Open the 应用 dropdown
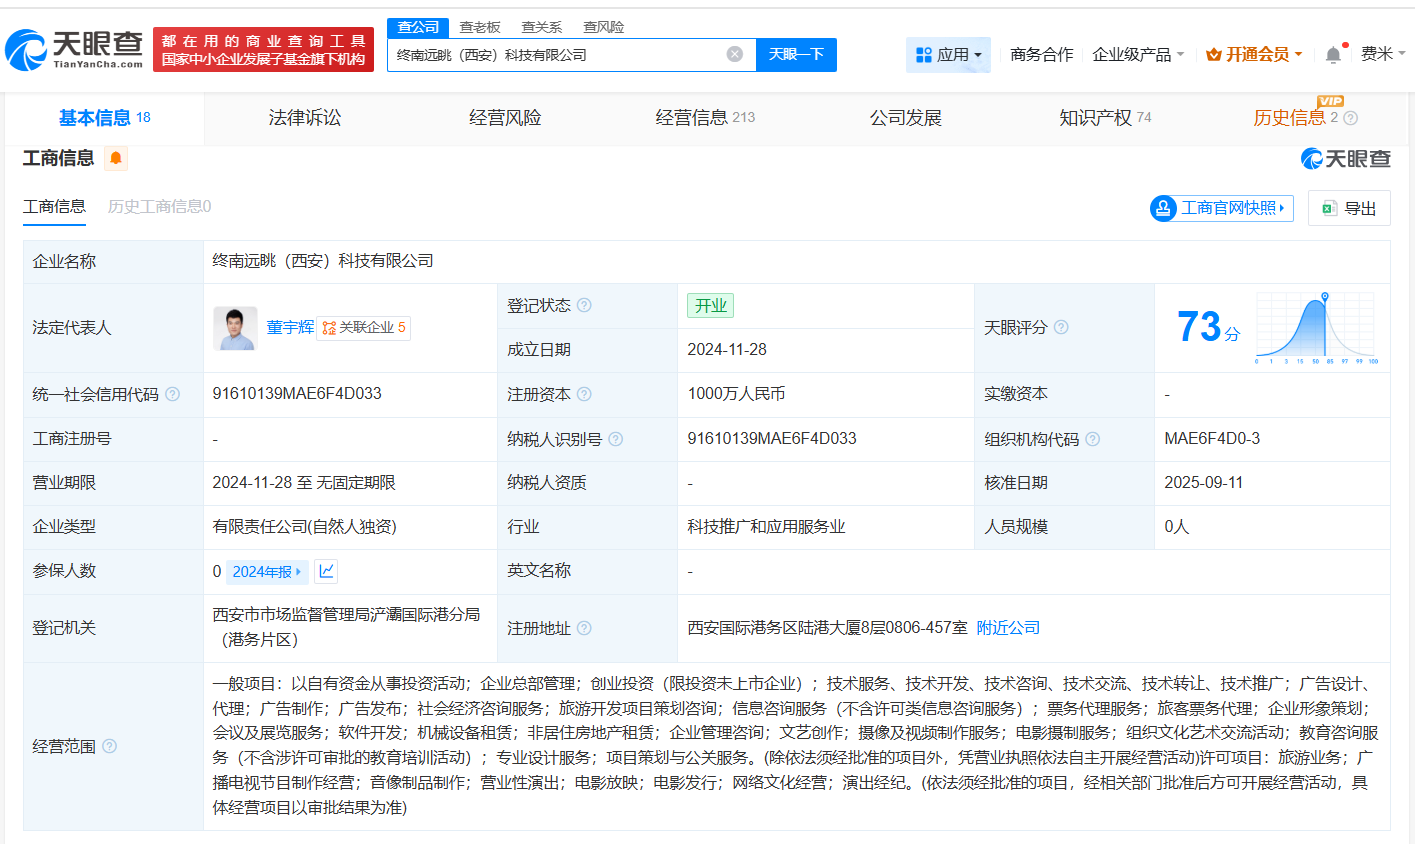The image size is (1415, 844). pyautogui.click(x=948, y=54)
